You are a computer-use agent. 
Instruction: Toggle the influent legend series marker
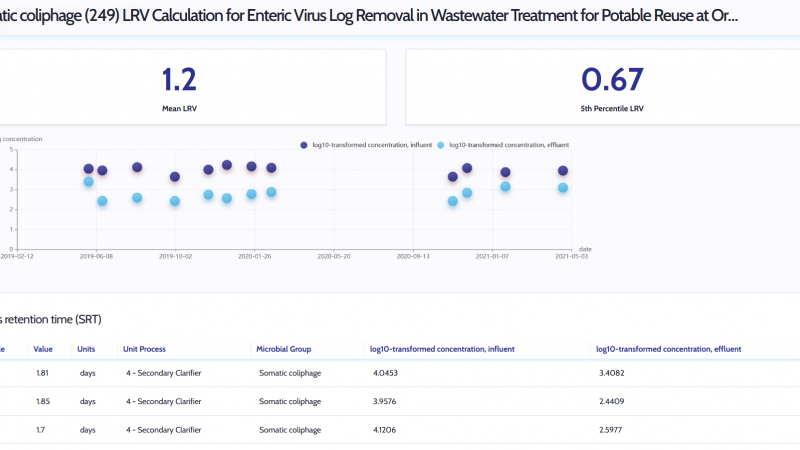(304, 145)
